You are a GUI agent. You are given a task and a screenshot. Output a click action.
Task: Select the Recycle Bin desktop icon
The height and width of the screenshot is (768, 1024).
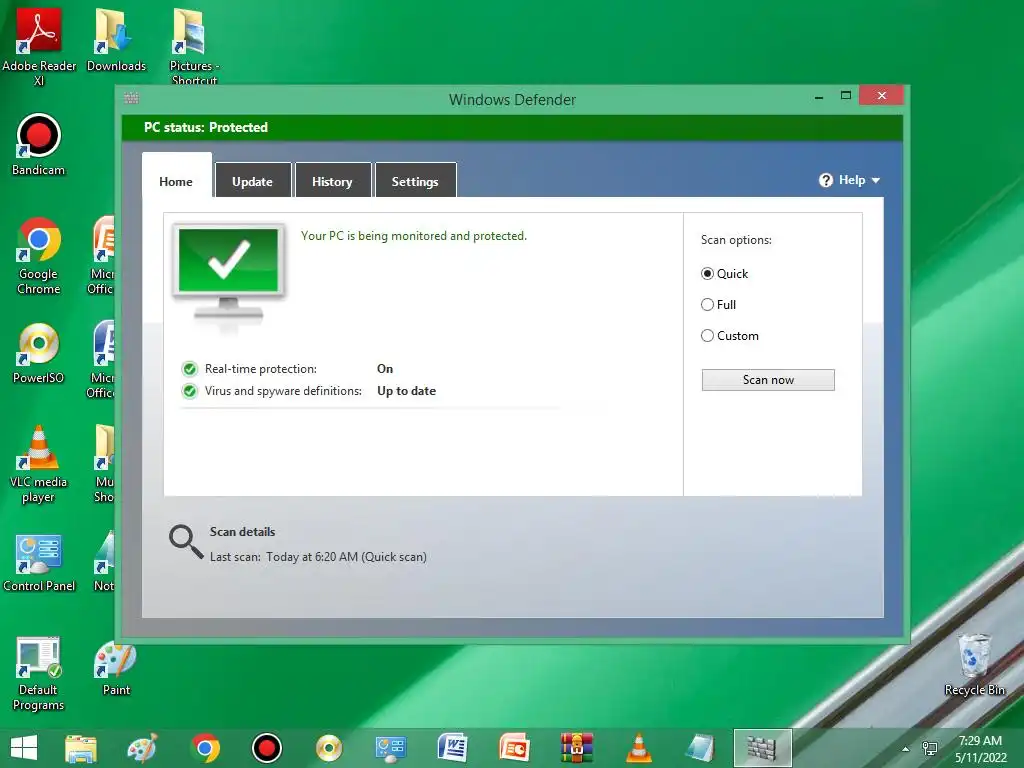click(974, 665)
